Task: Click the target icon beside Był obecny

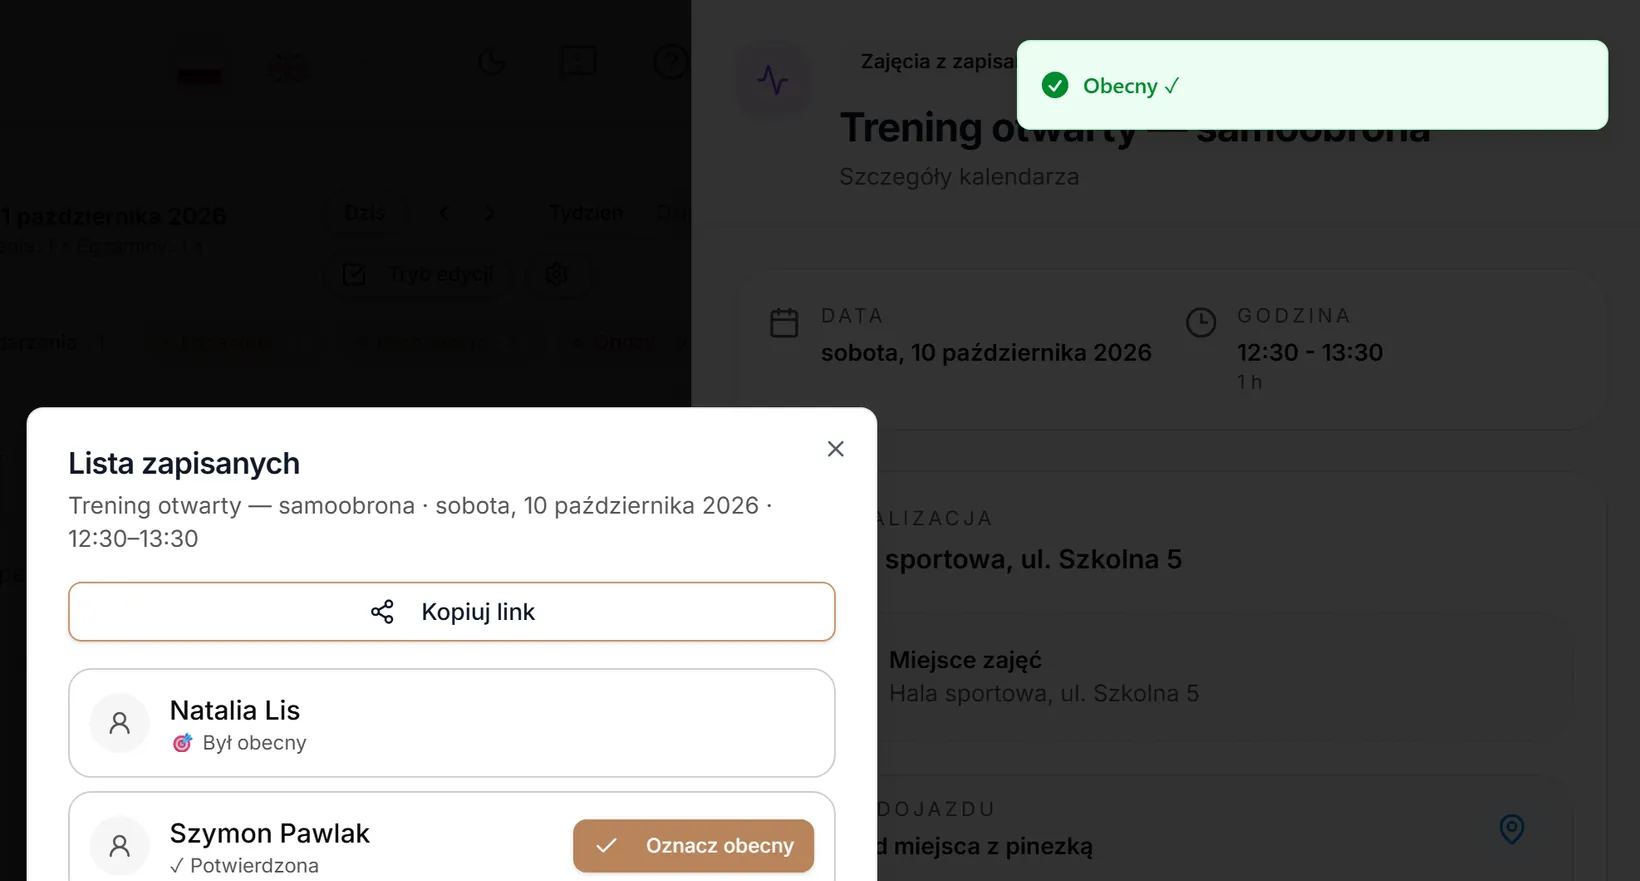Action: point(182,743)
